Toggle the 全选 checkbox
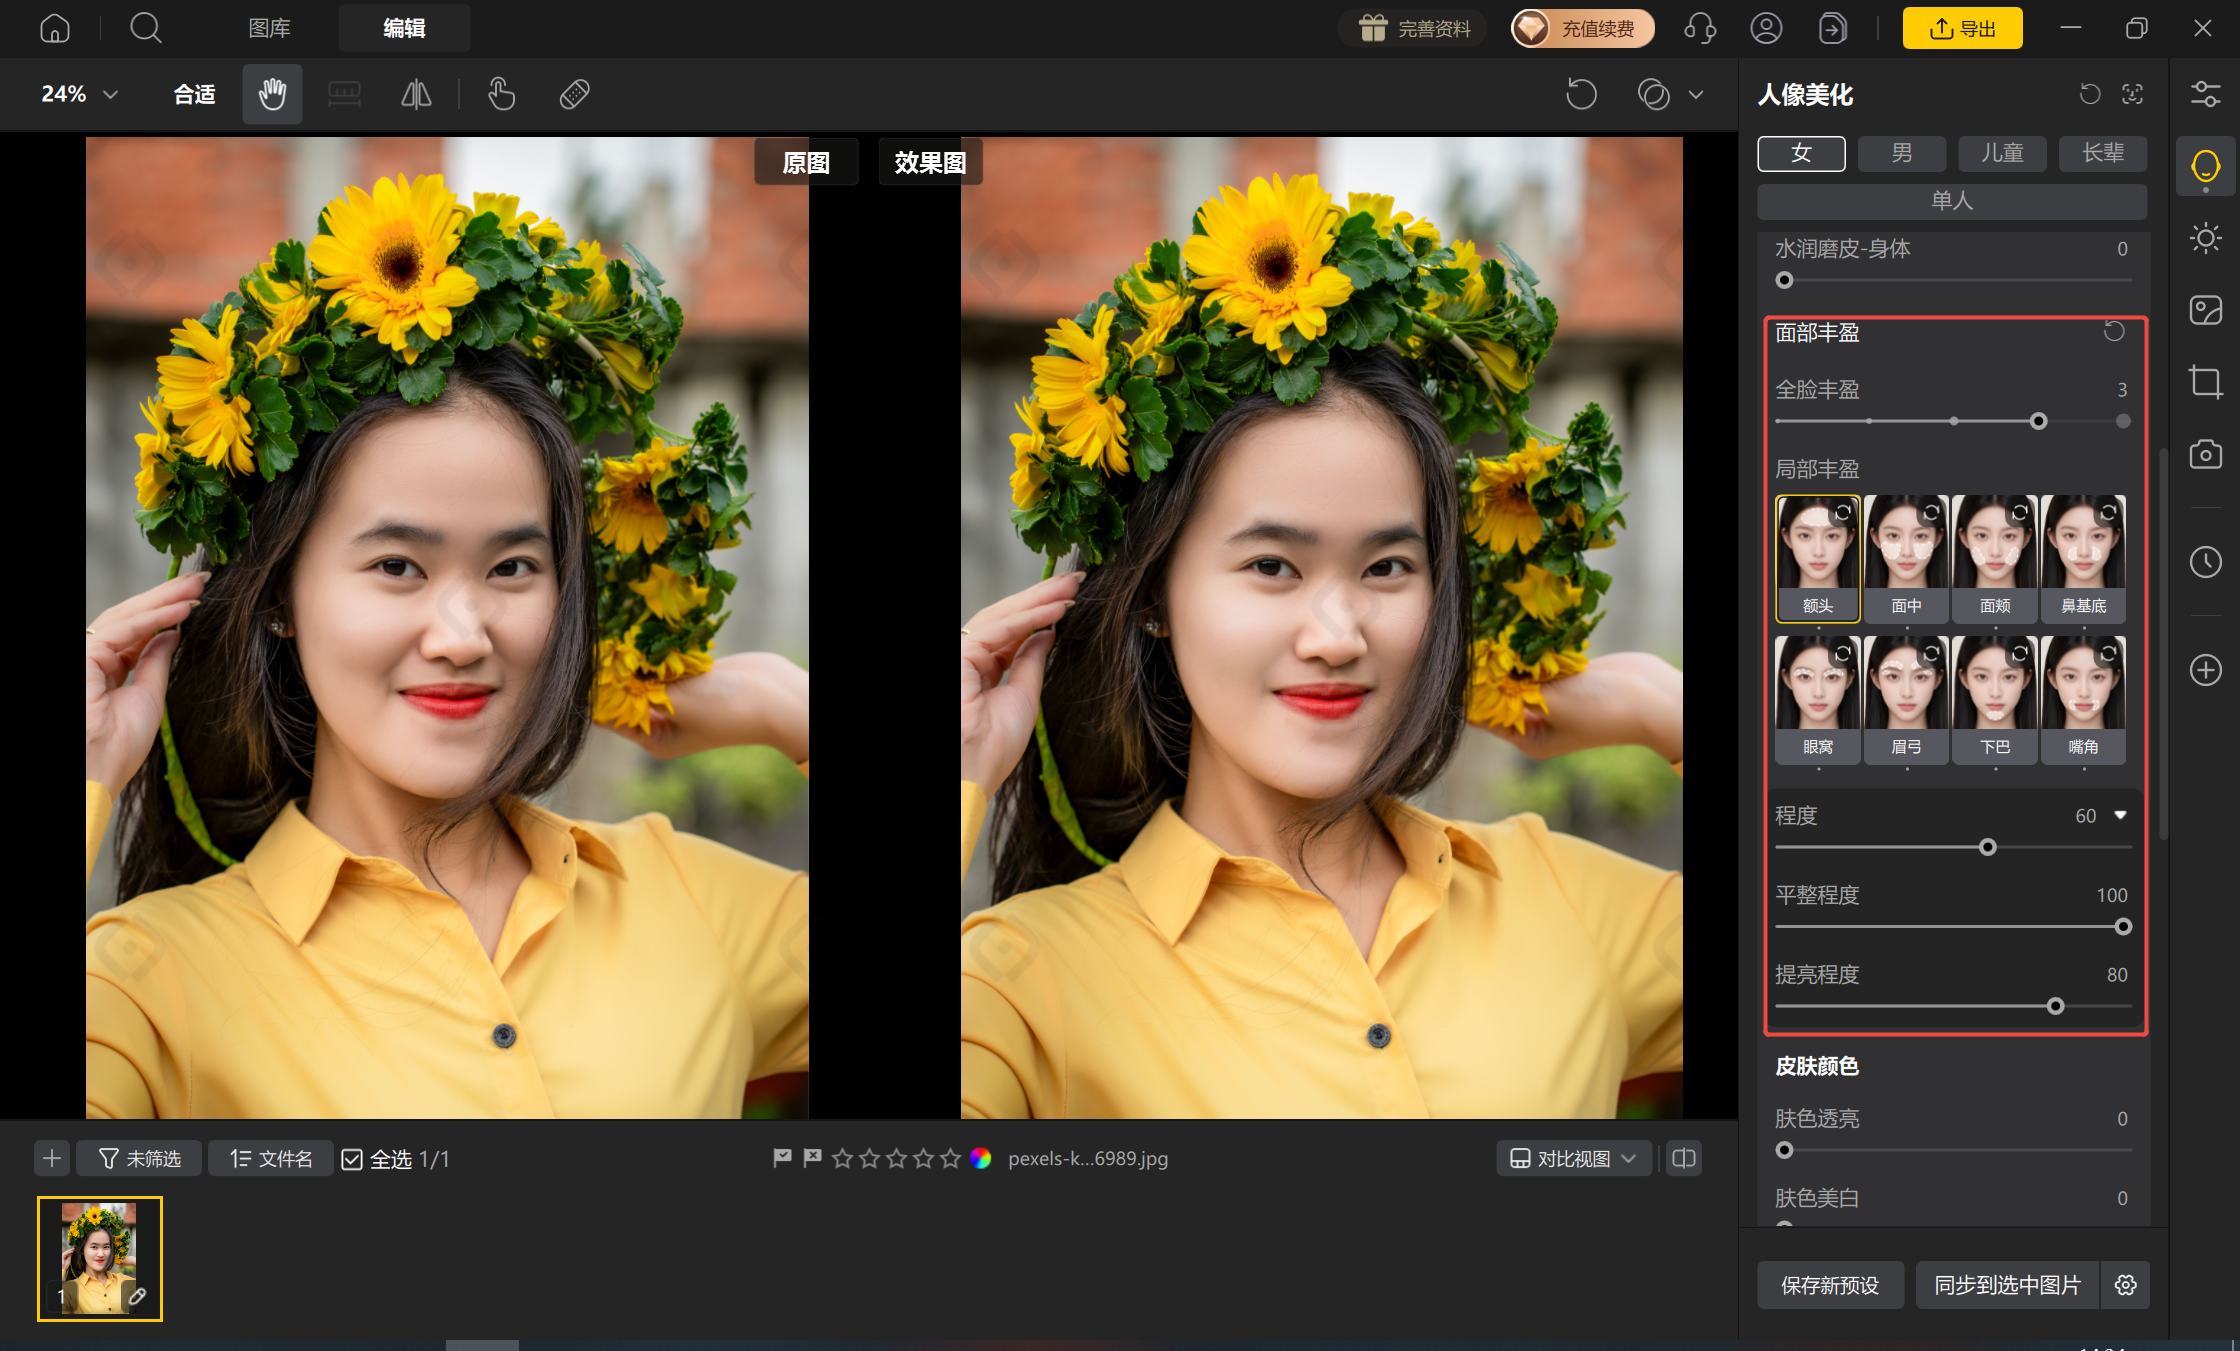This screenshot has height=1351, width=2240. [x=352, y=1159]
